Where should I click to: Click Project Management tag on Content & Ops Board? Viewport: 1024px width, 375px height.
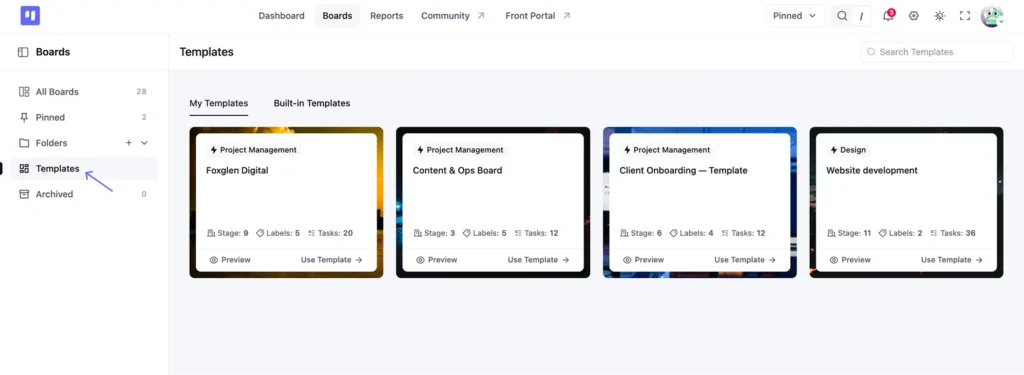point(460,150)
